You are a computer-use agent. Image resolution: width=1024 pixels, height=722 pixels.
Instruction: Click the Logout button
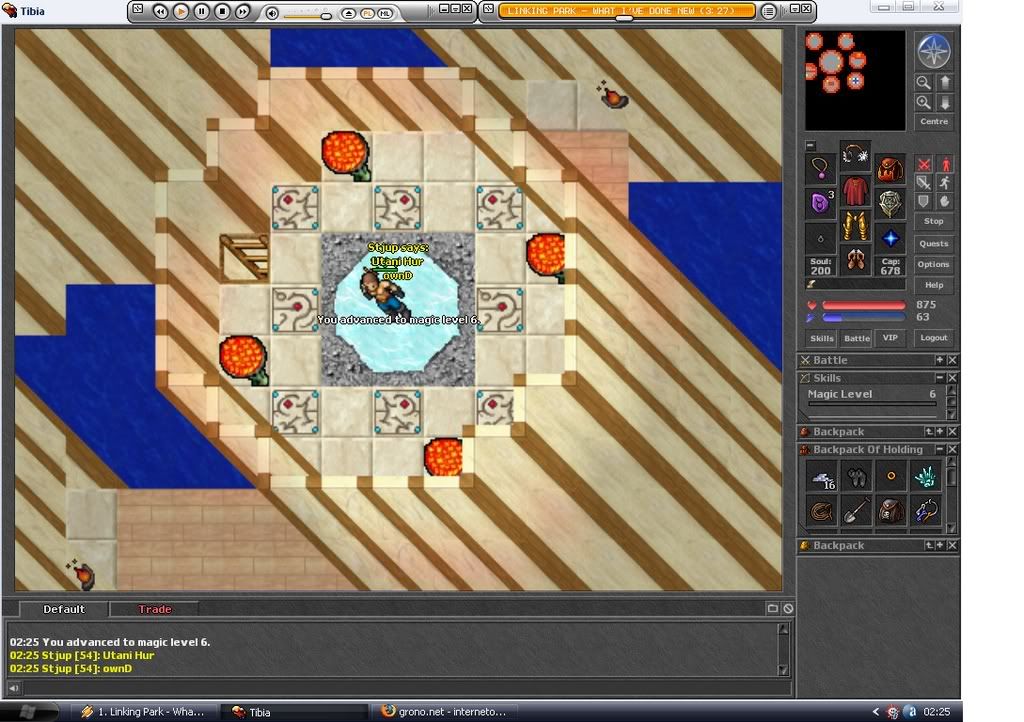pyautogui.click(x=934, y=337)
